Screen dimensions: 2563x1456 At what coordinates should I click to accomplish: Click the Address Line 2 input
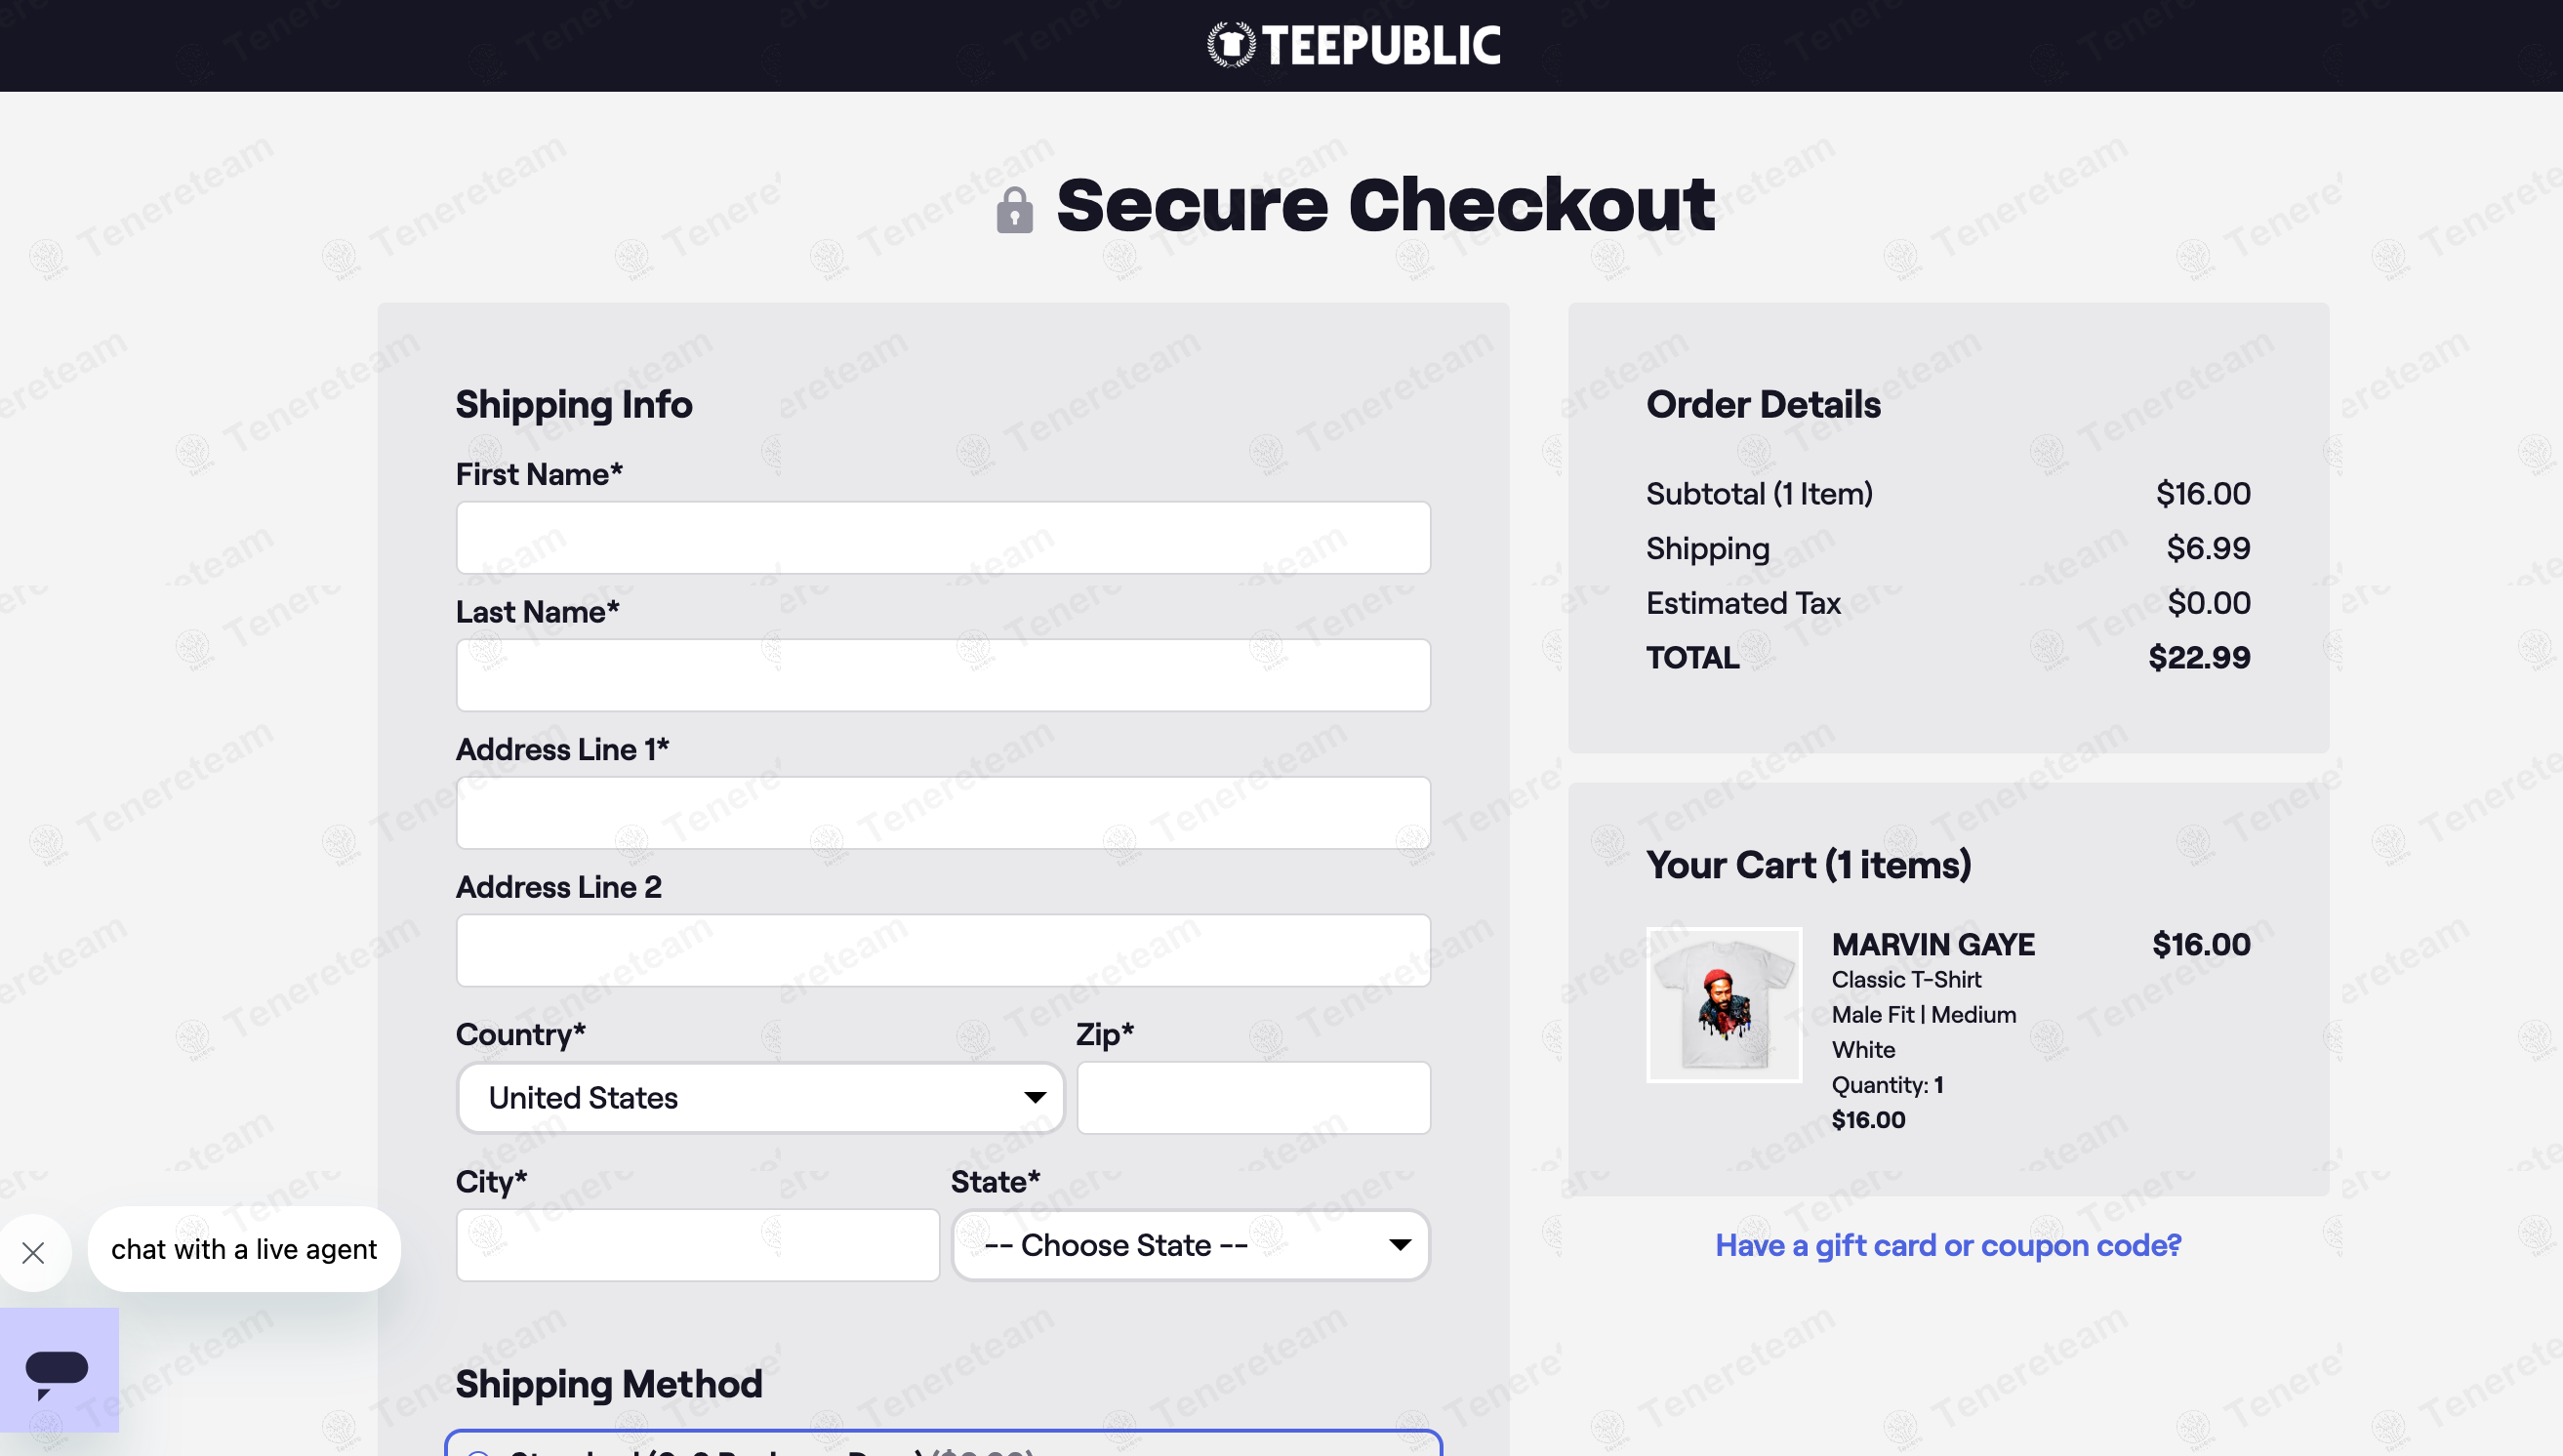(x=943, y=950)
